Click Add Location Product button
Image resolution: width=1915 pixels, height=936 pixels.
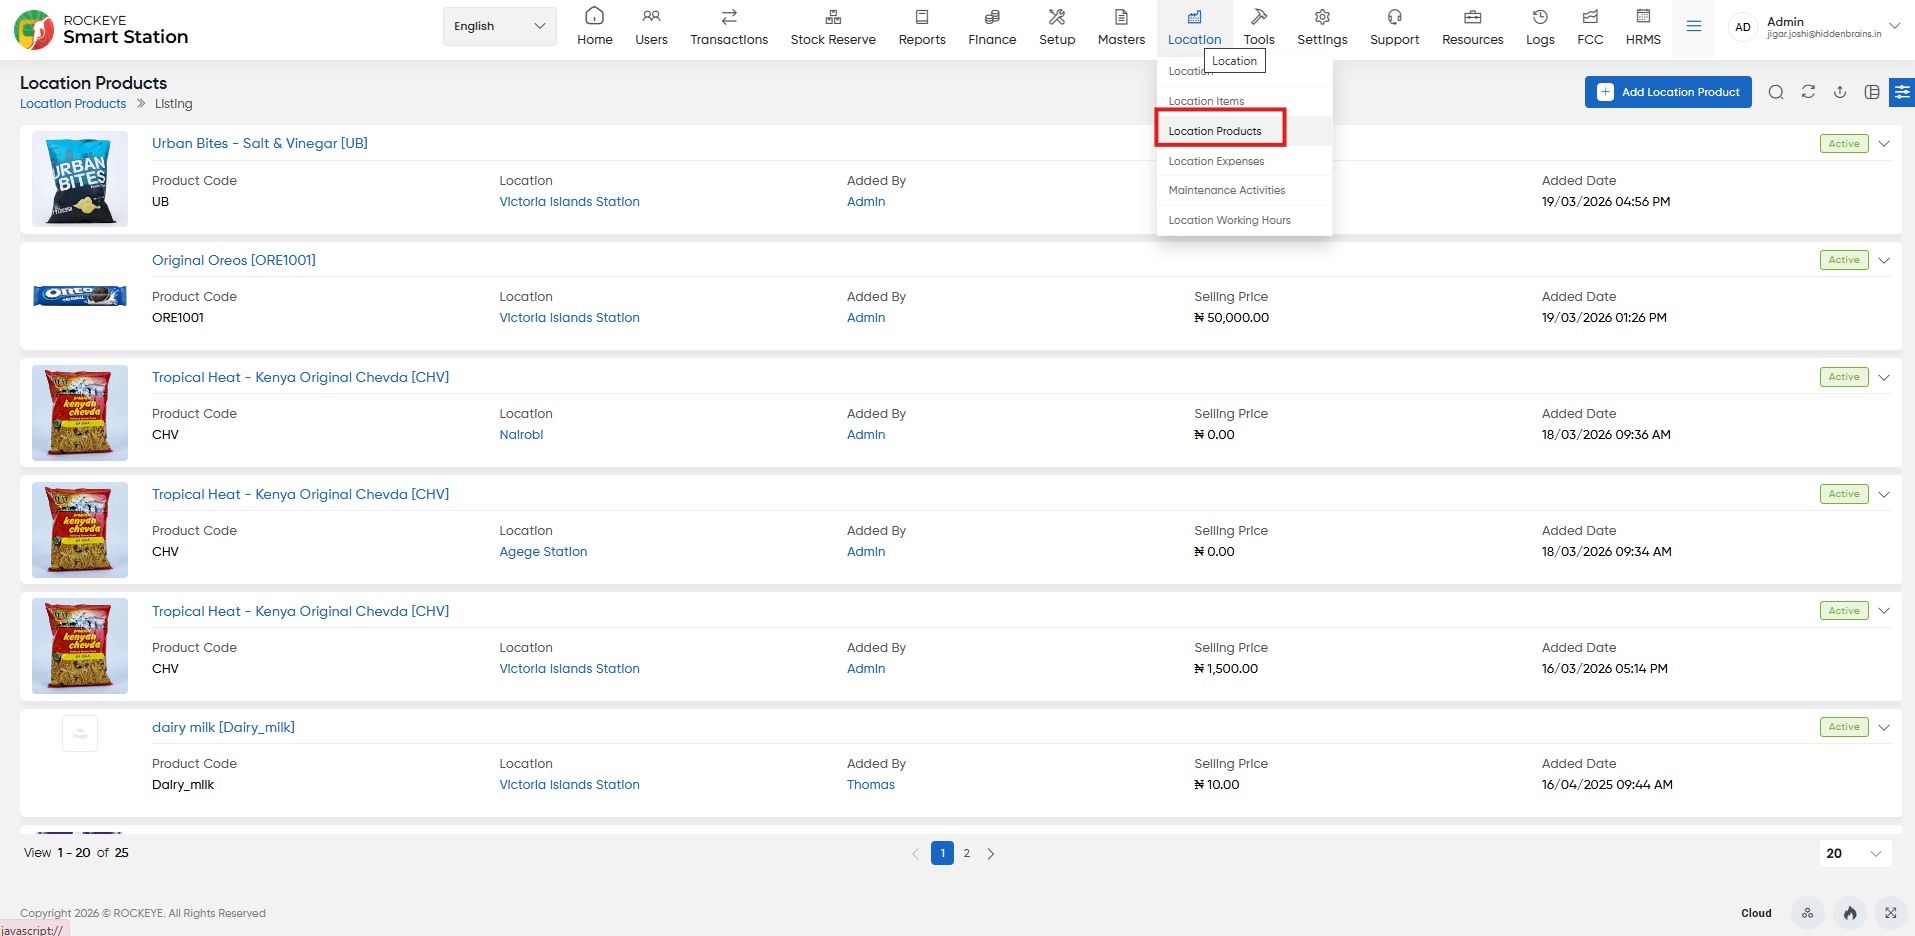point(1668,92)
